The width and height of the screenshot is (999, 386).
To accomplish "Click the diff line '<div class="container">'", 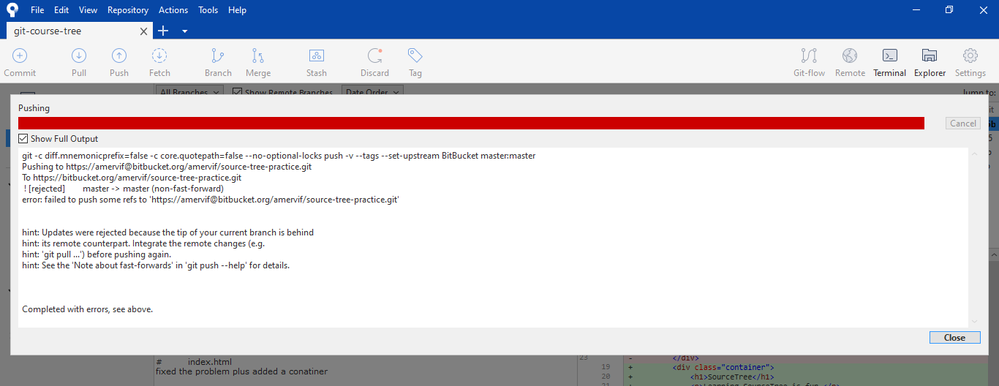I will coord(722,368).
